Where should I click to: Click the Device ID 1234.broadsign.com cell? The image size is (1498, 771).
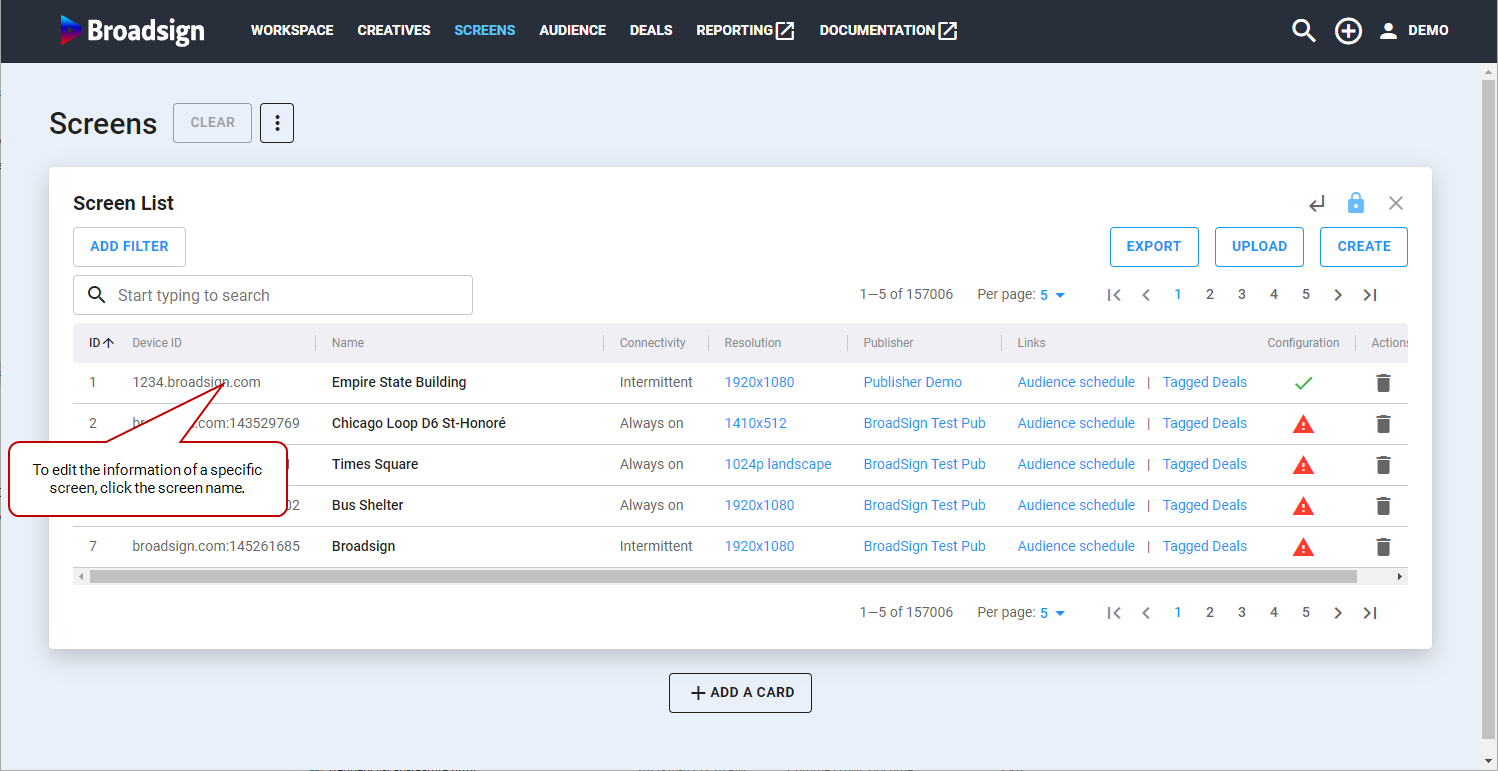(196, 383)
